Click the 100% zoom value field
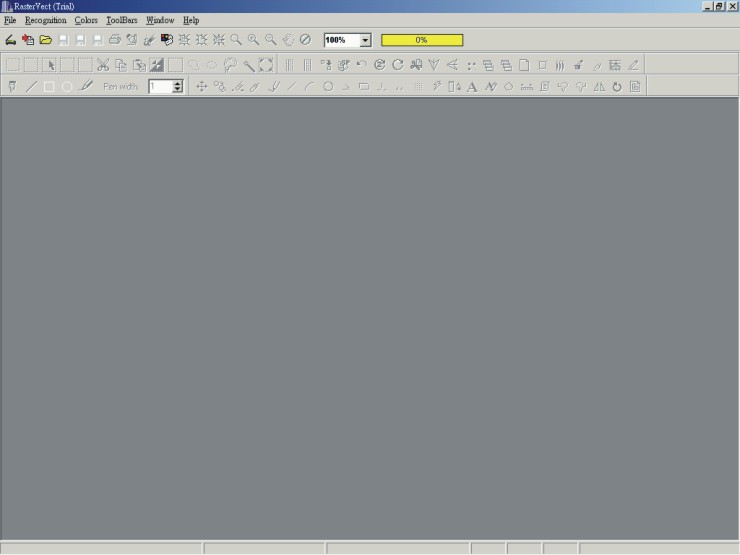Screen dimensions: 740x555 342,41
